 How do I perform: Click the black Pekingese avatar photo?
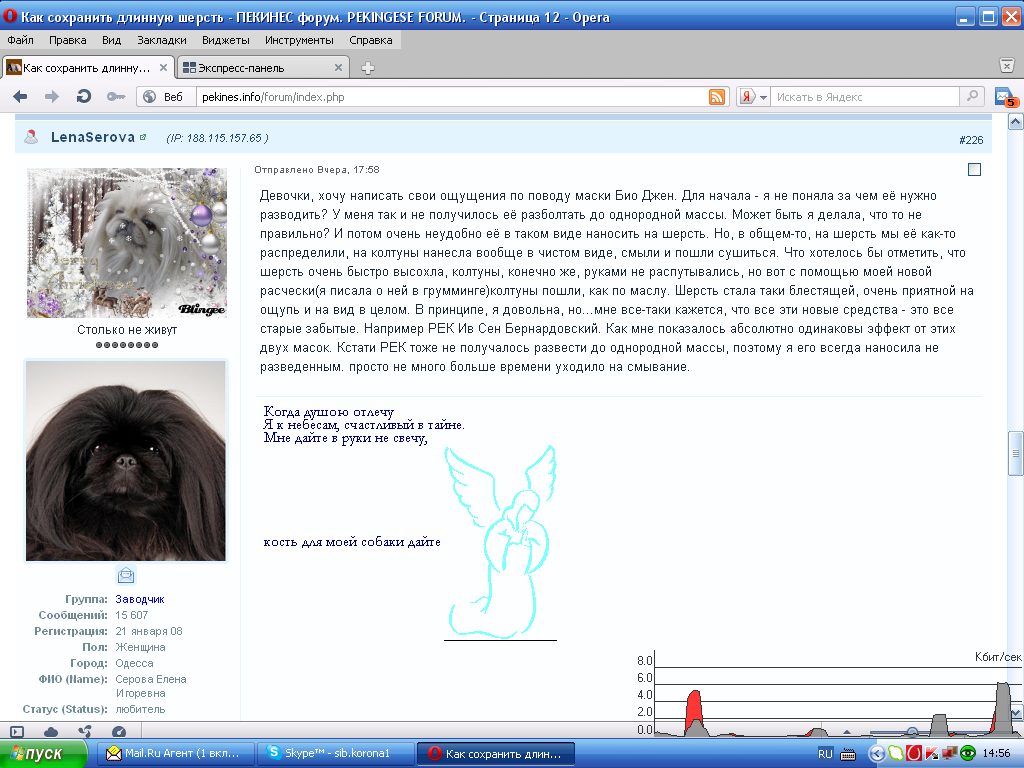point(126,460)
